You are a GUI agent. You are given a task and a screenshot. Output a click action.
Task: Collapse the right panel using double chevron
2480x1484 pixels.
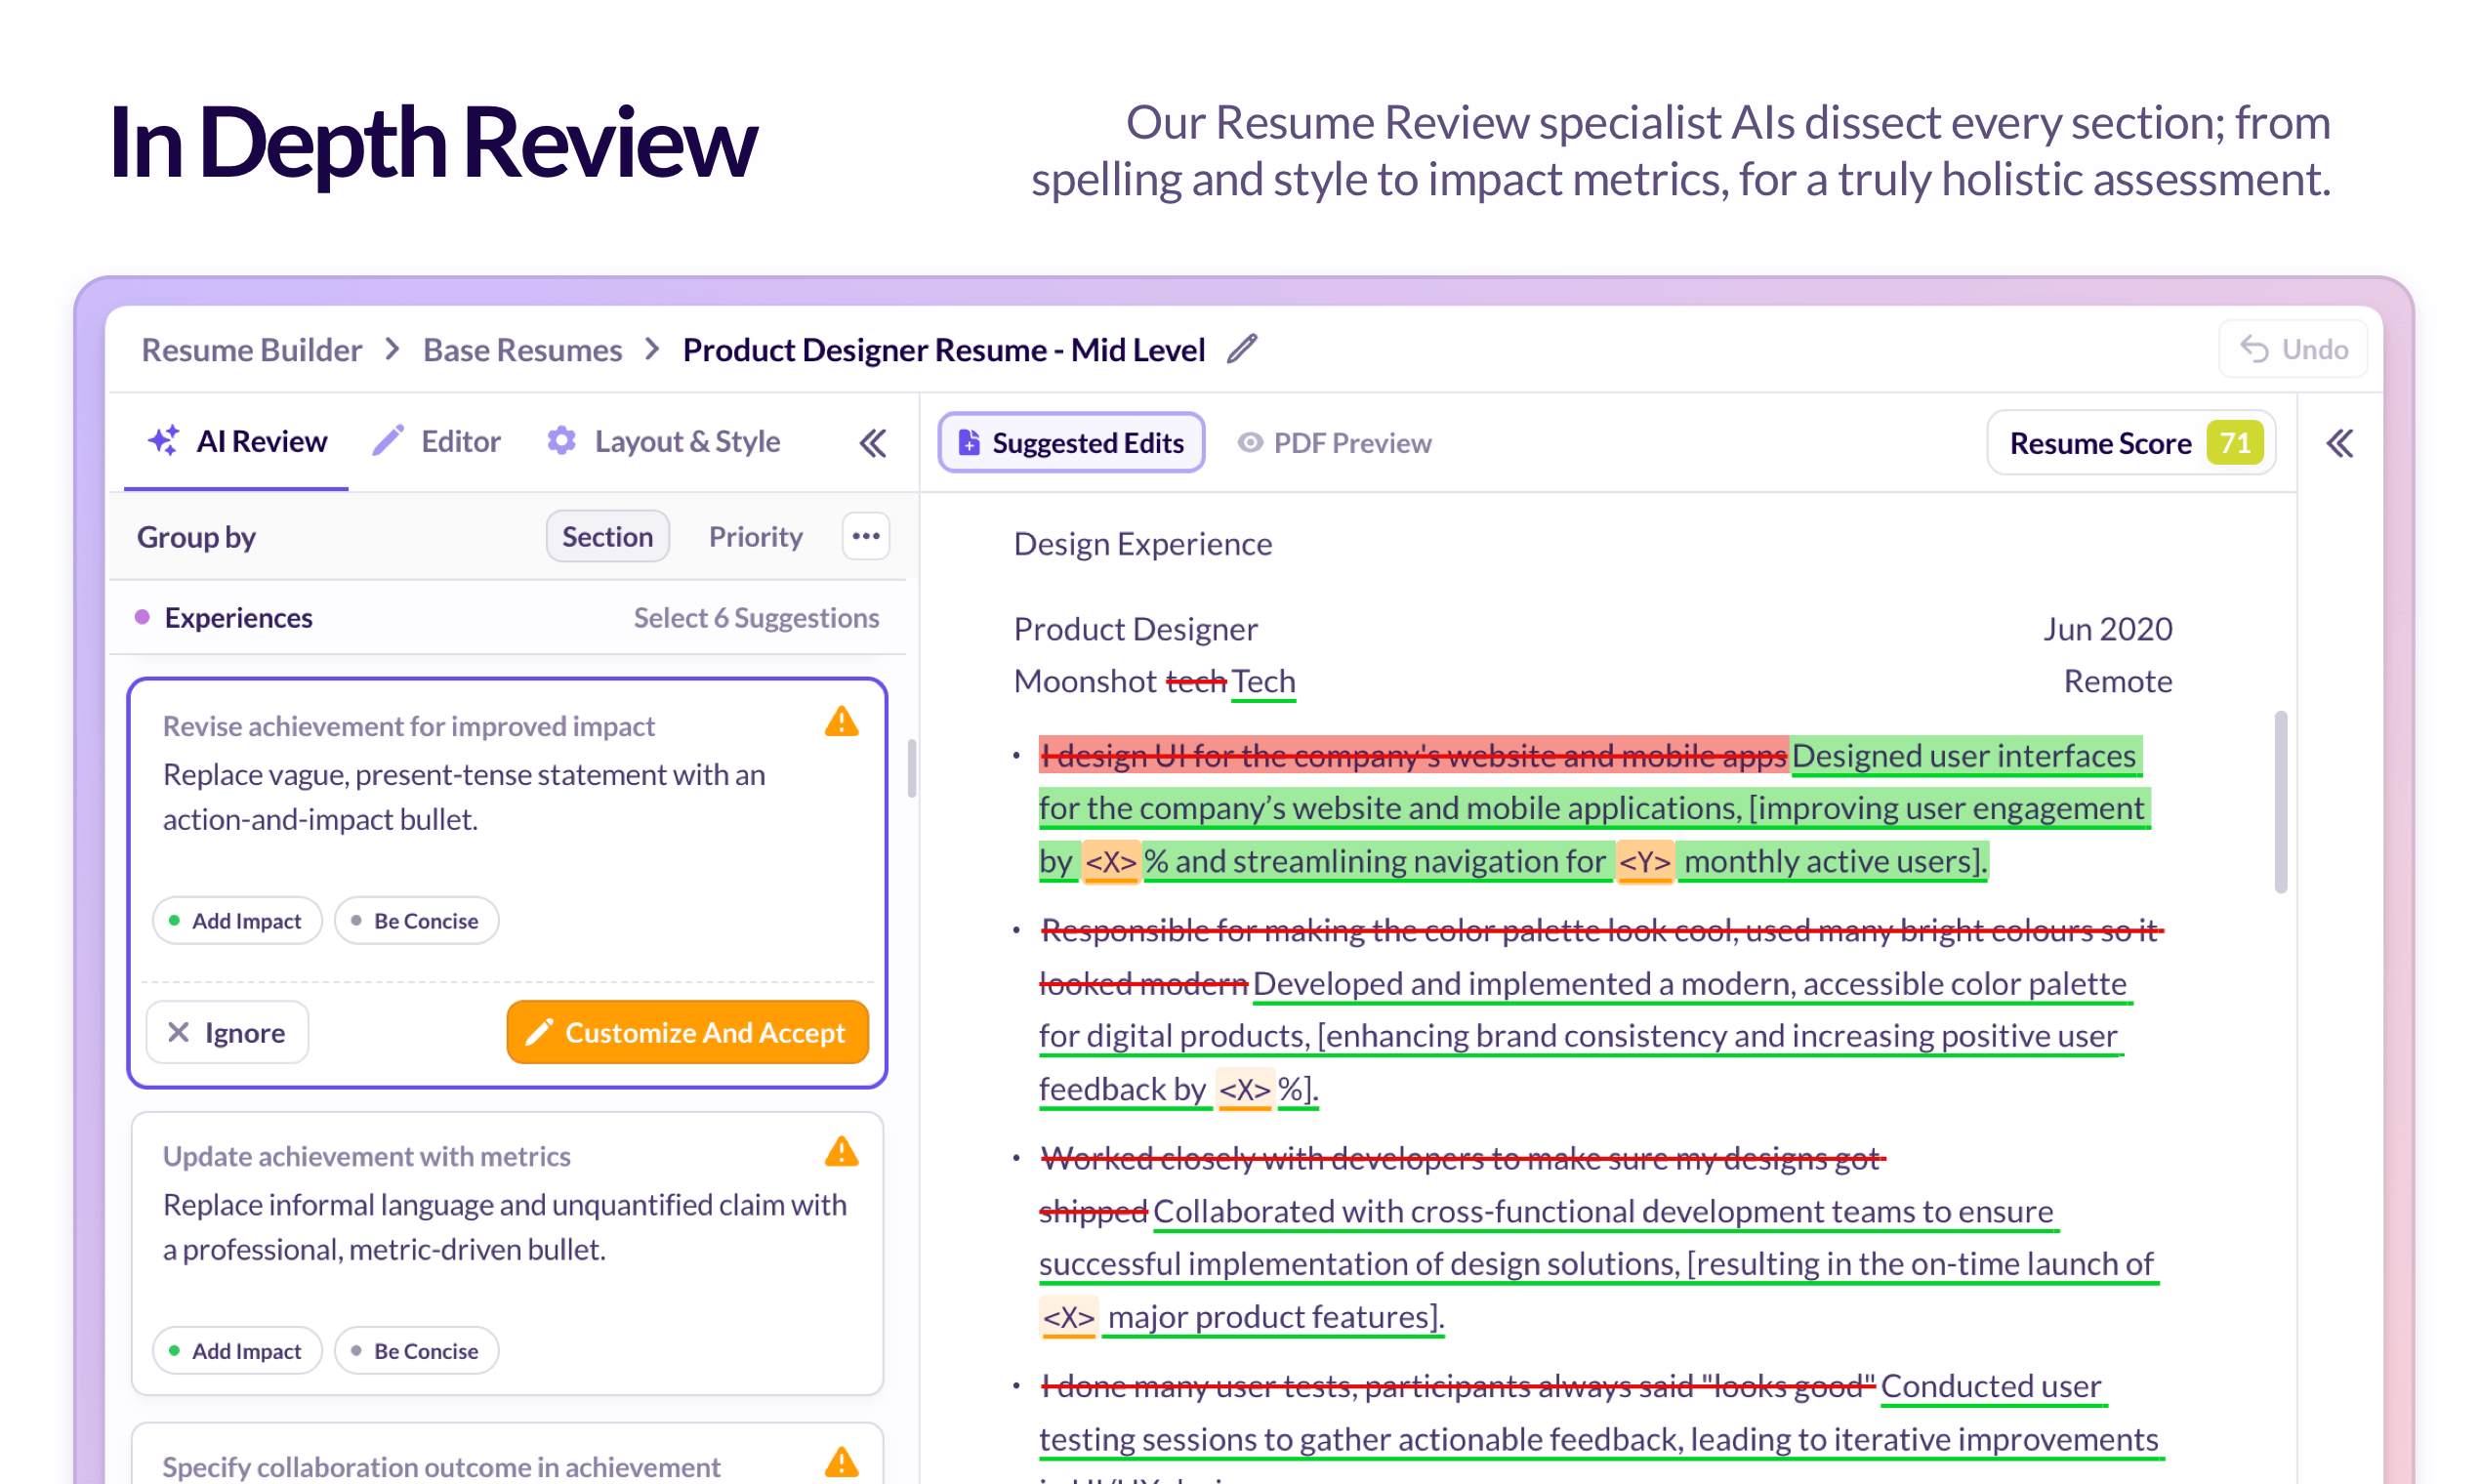(2340, 442)
